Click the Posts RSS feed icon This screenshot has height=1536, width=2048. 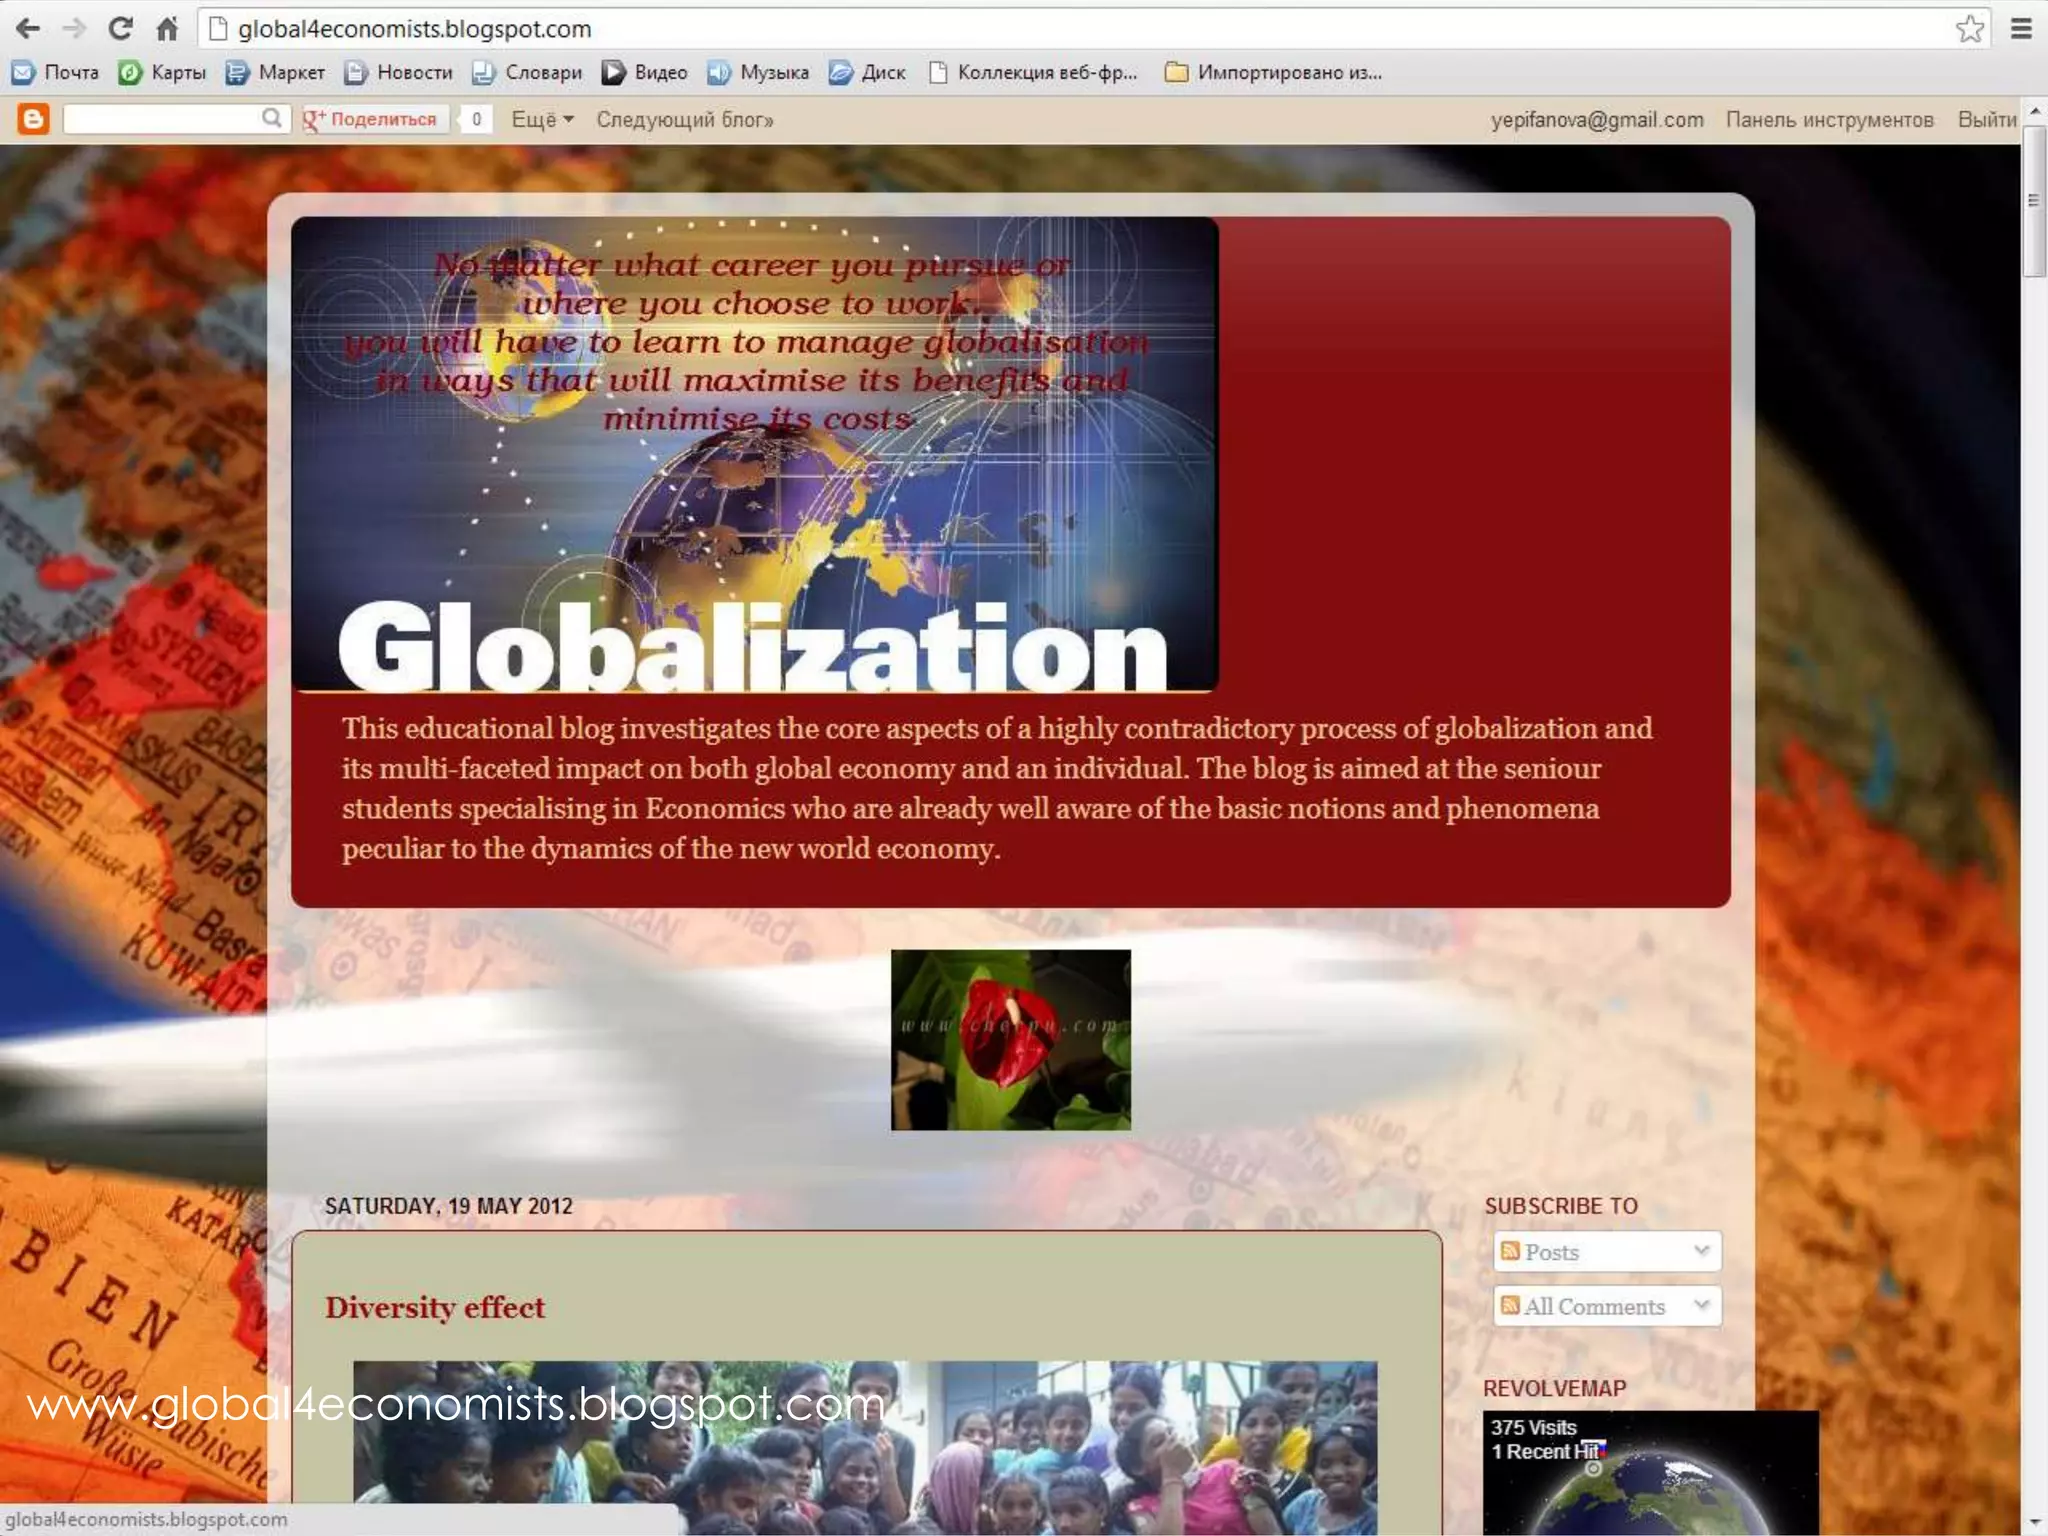point(1510,1251)
